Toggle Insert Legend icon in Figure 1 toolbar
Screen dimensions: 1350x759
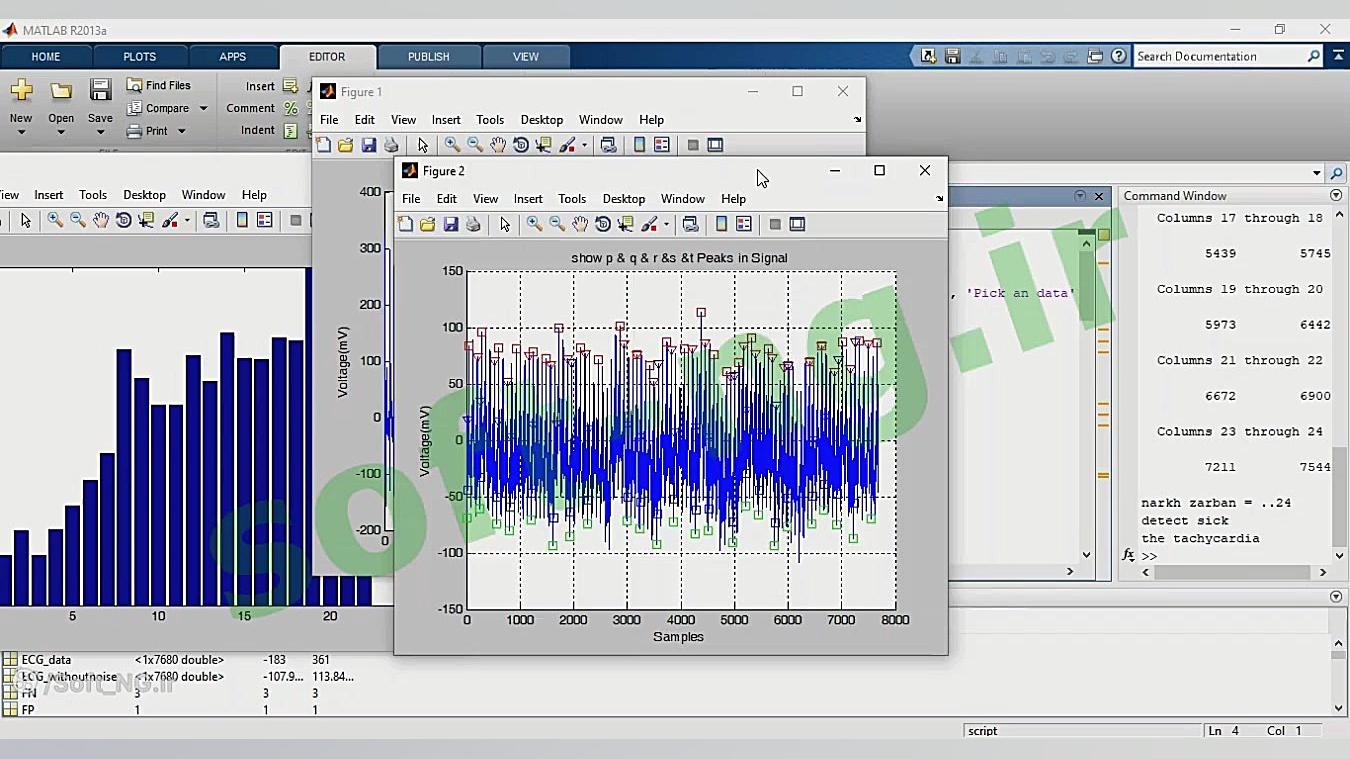pyautogui.click(x=661, y=145)
